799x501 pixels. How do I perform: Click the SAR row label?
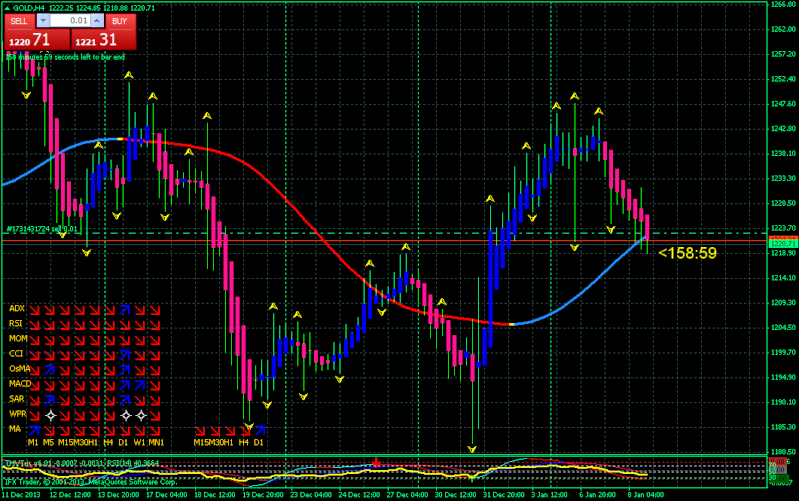pyautogui.click(x=16, y=399)
